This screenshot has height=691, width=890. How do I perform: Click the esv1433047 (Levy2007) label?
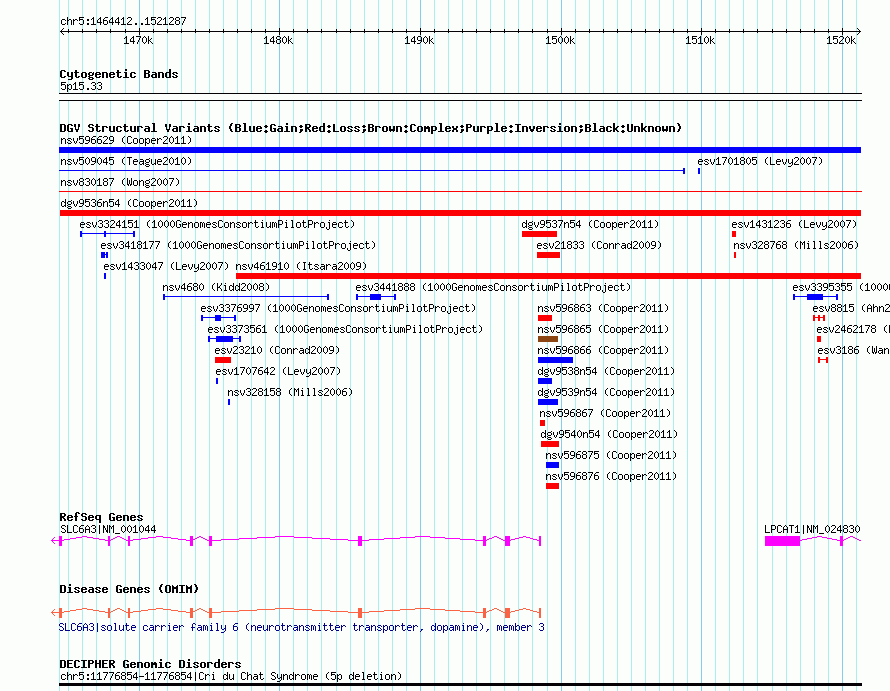click(x=166, y=266)
